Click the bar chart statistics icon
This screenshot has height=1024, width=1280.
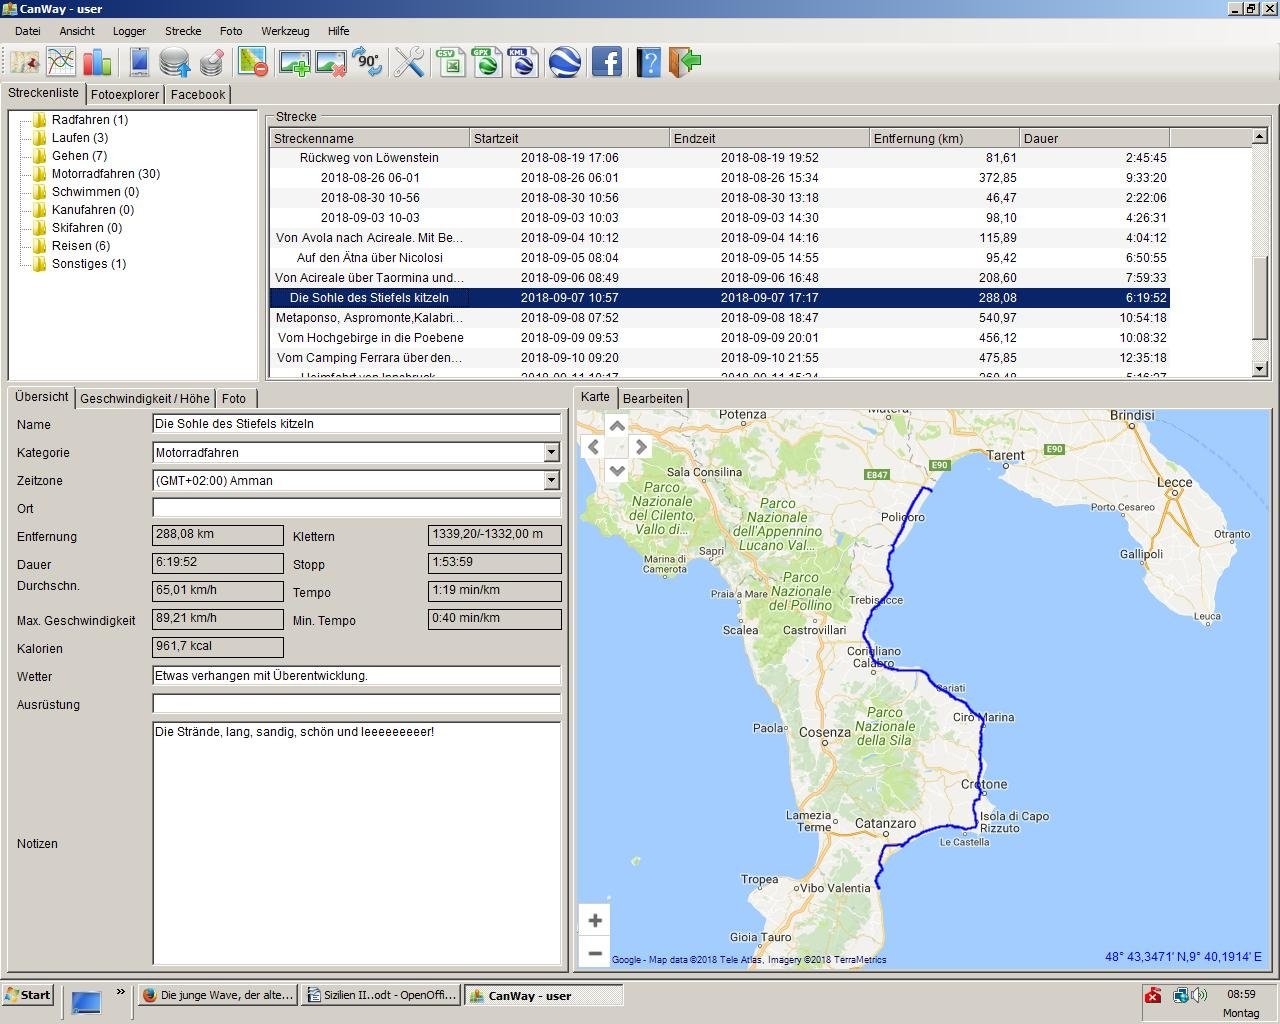[x=97, y=62]
